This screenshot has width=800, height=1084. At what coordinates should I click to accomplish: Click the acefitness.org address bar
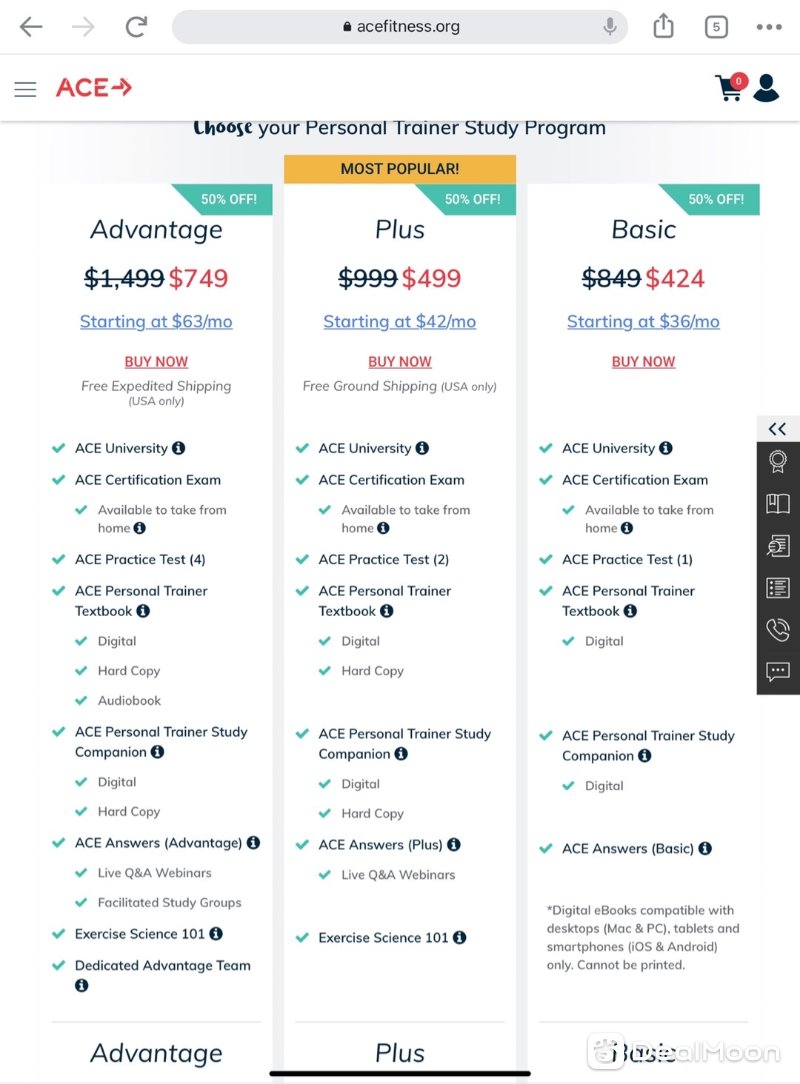[400, 26]
